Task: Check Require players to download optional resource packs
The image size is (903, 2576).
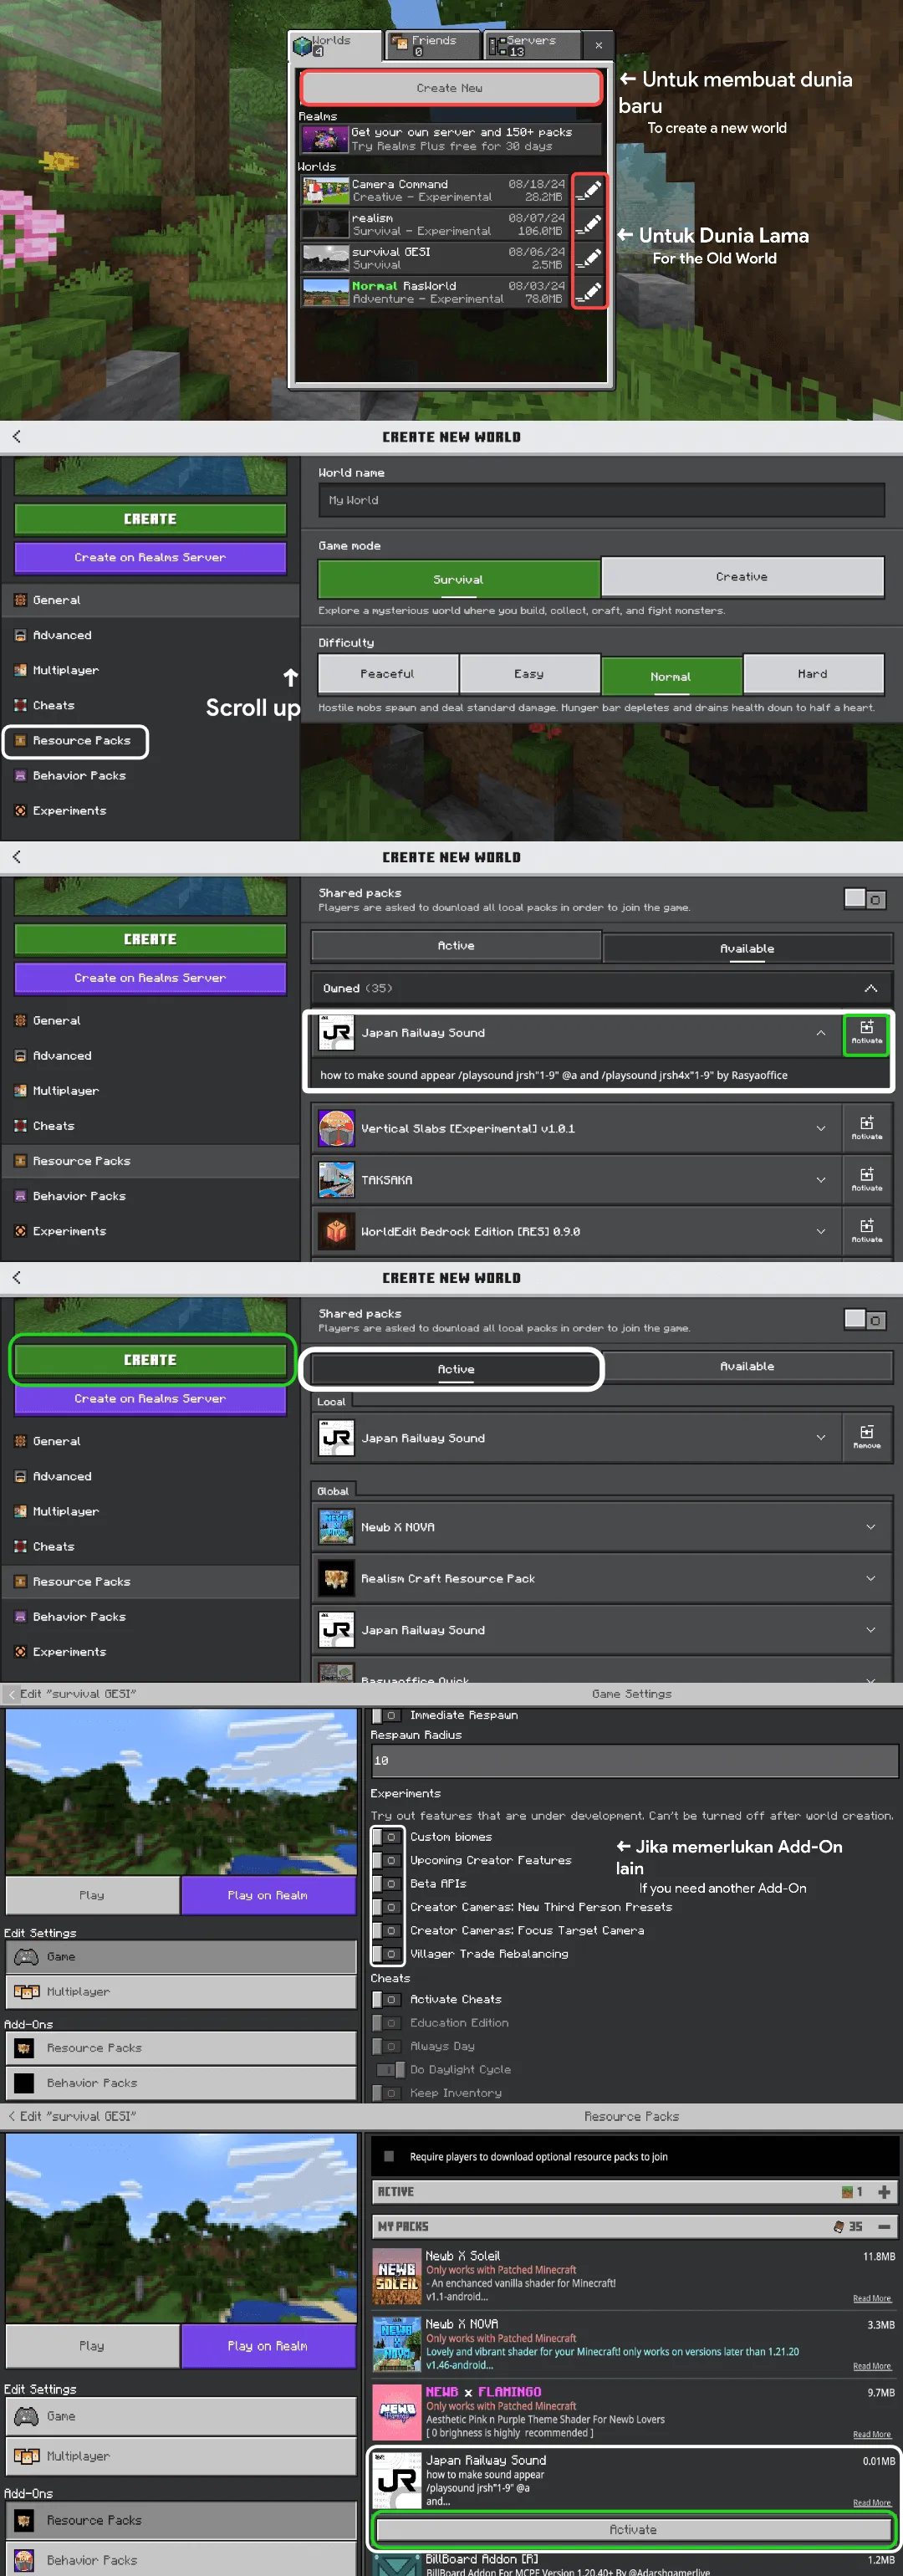Action: [x=389, y=2156]
